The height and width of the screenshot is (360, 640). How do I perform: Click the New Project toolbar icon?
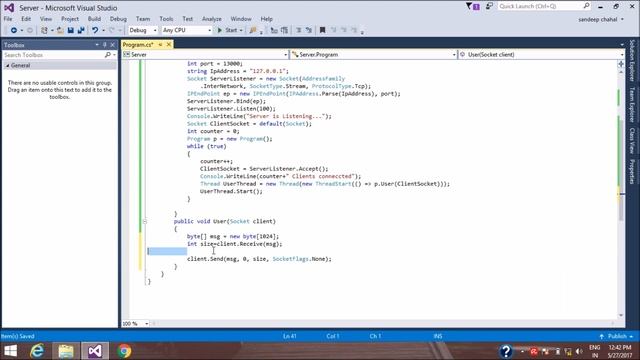pyautogui.click(x=44, y=30)
